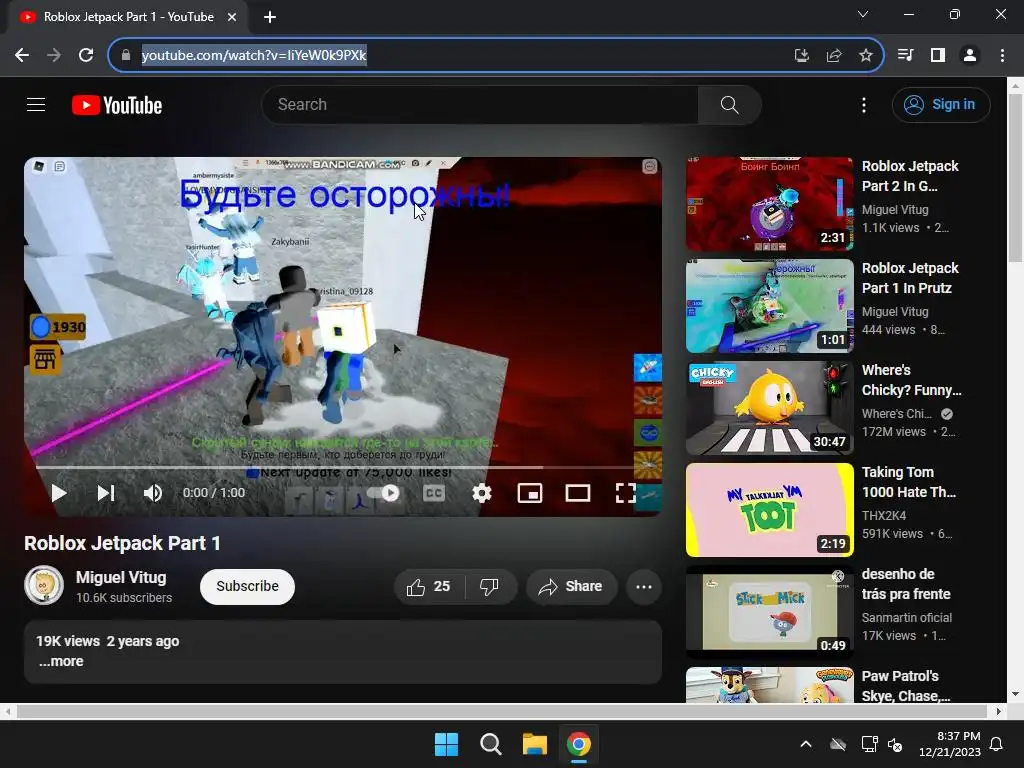Close the Roblox Jetpack Part 1 tab
Viewport: 1024px width, 768px height.
[232, 17]
